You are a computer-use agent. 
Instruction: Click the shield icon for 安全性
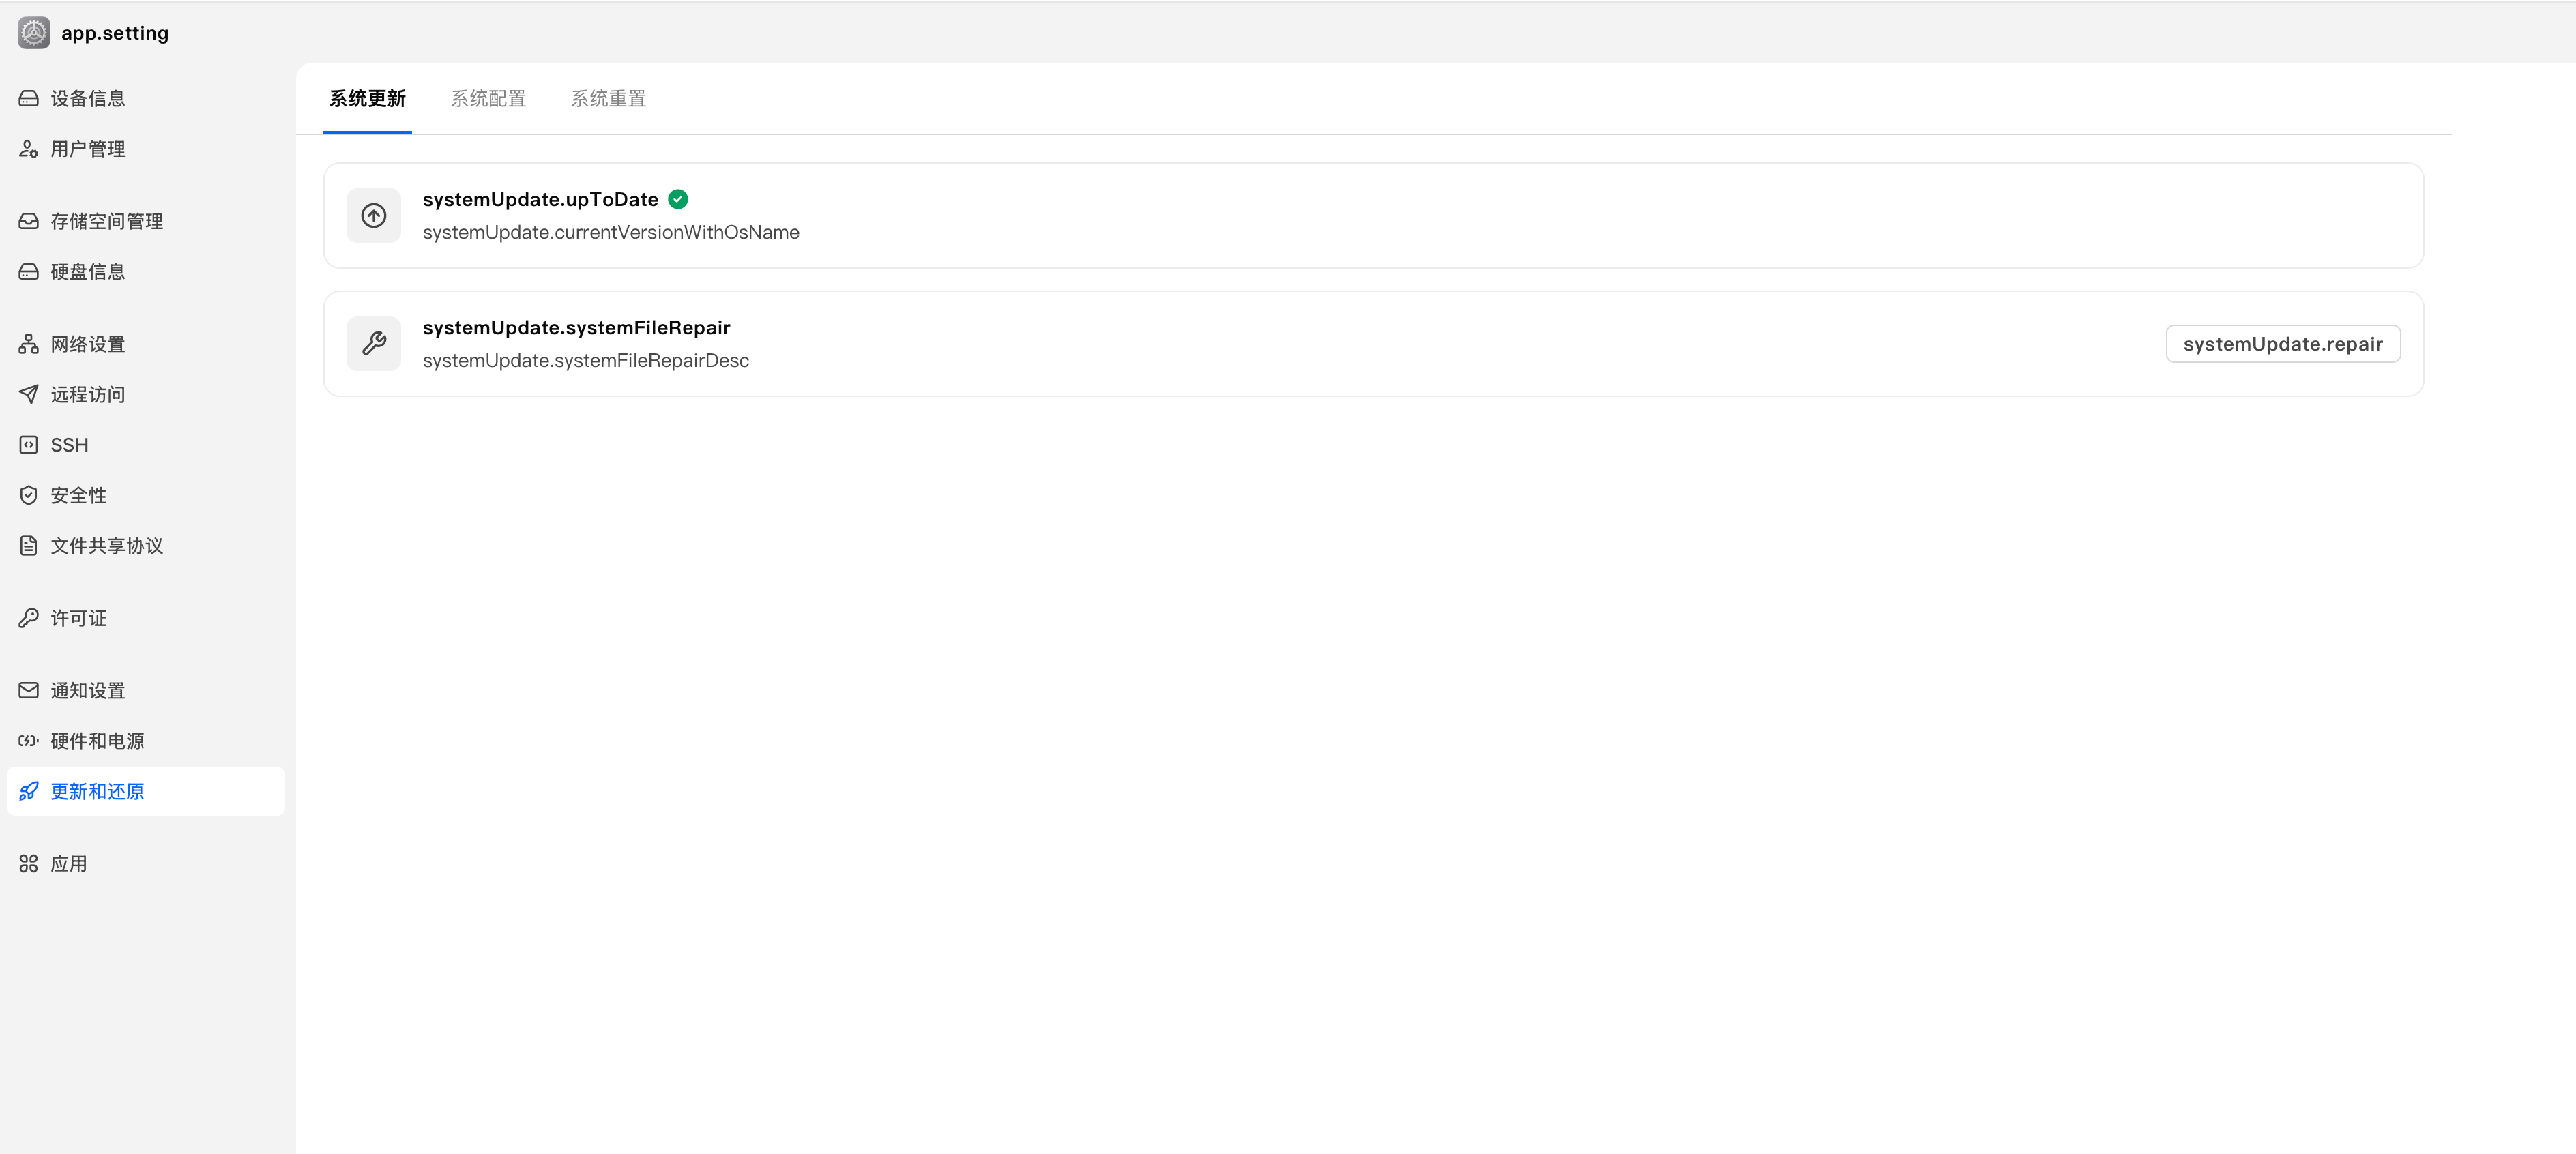[x=29, y=495]
